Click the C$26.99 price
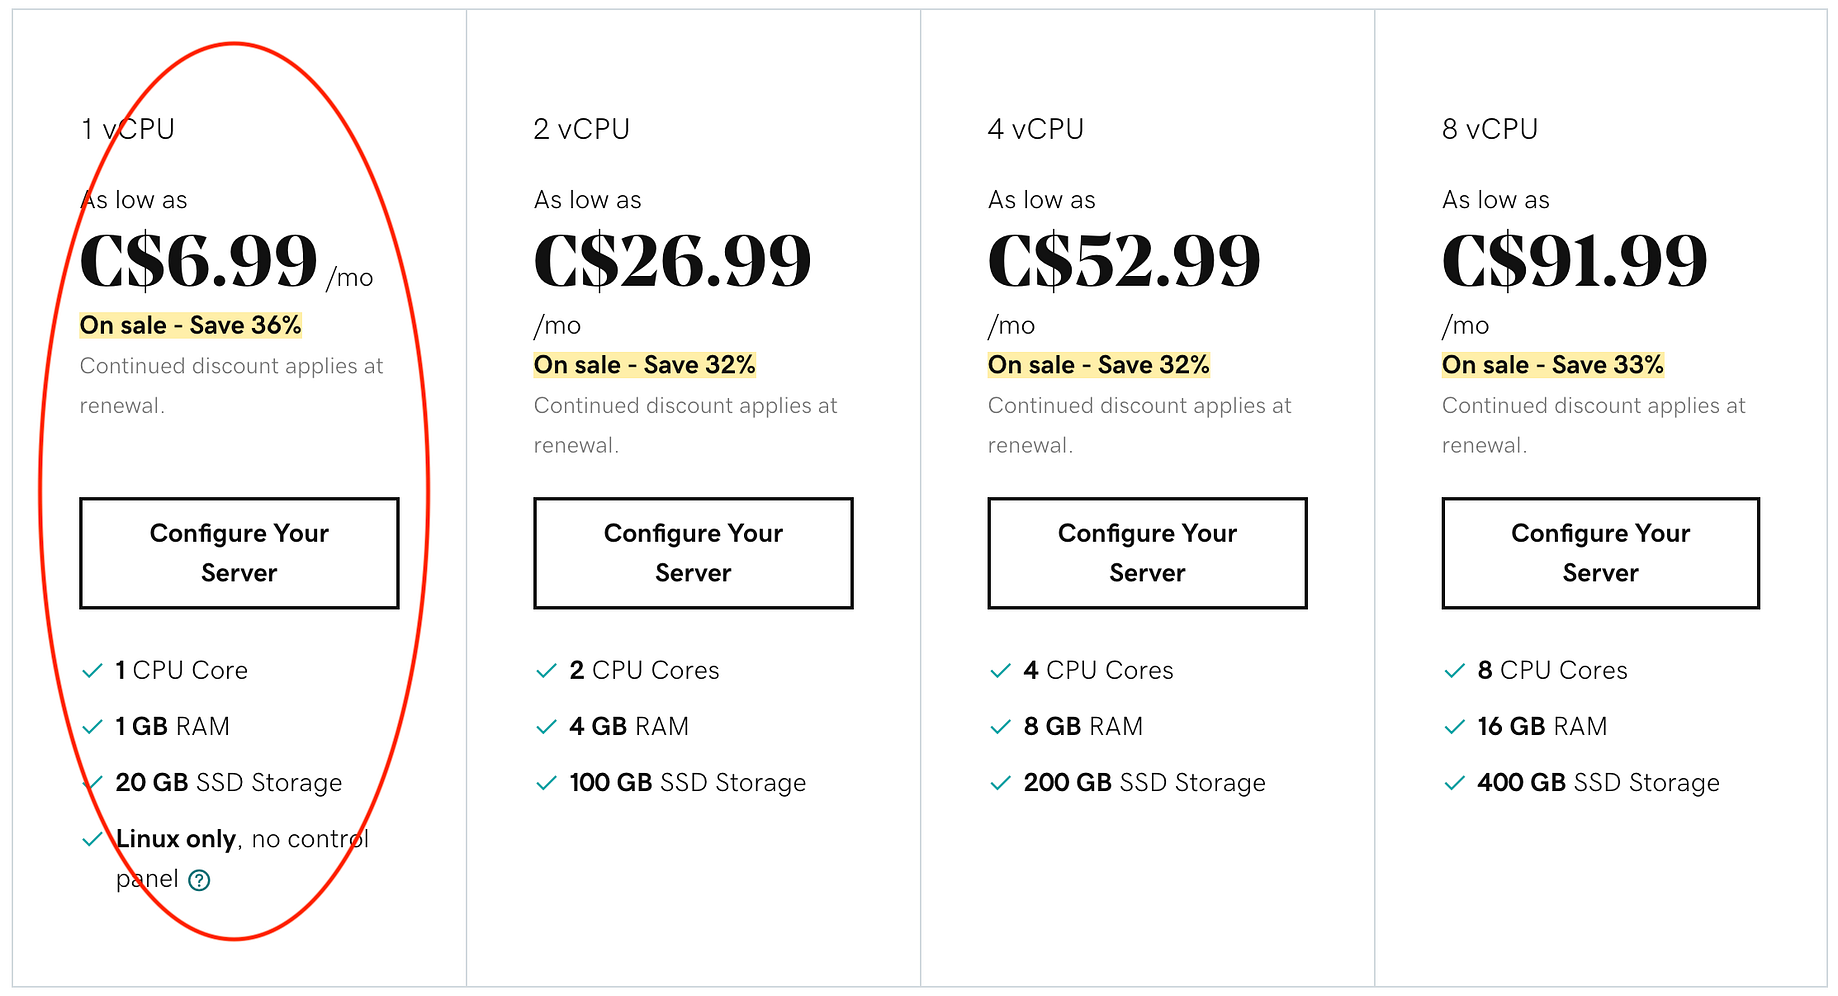The width and height of the screenshot is (1838, 996). point(672,260)
